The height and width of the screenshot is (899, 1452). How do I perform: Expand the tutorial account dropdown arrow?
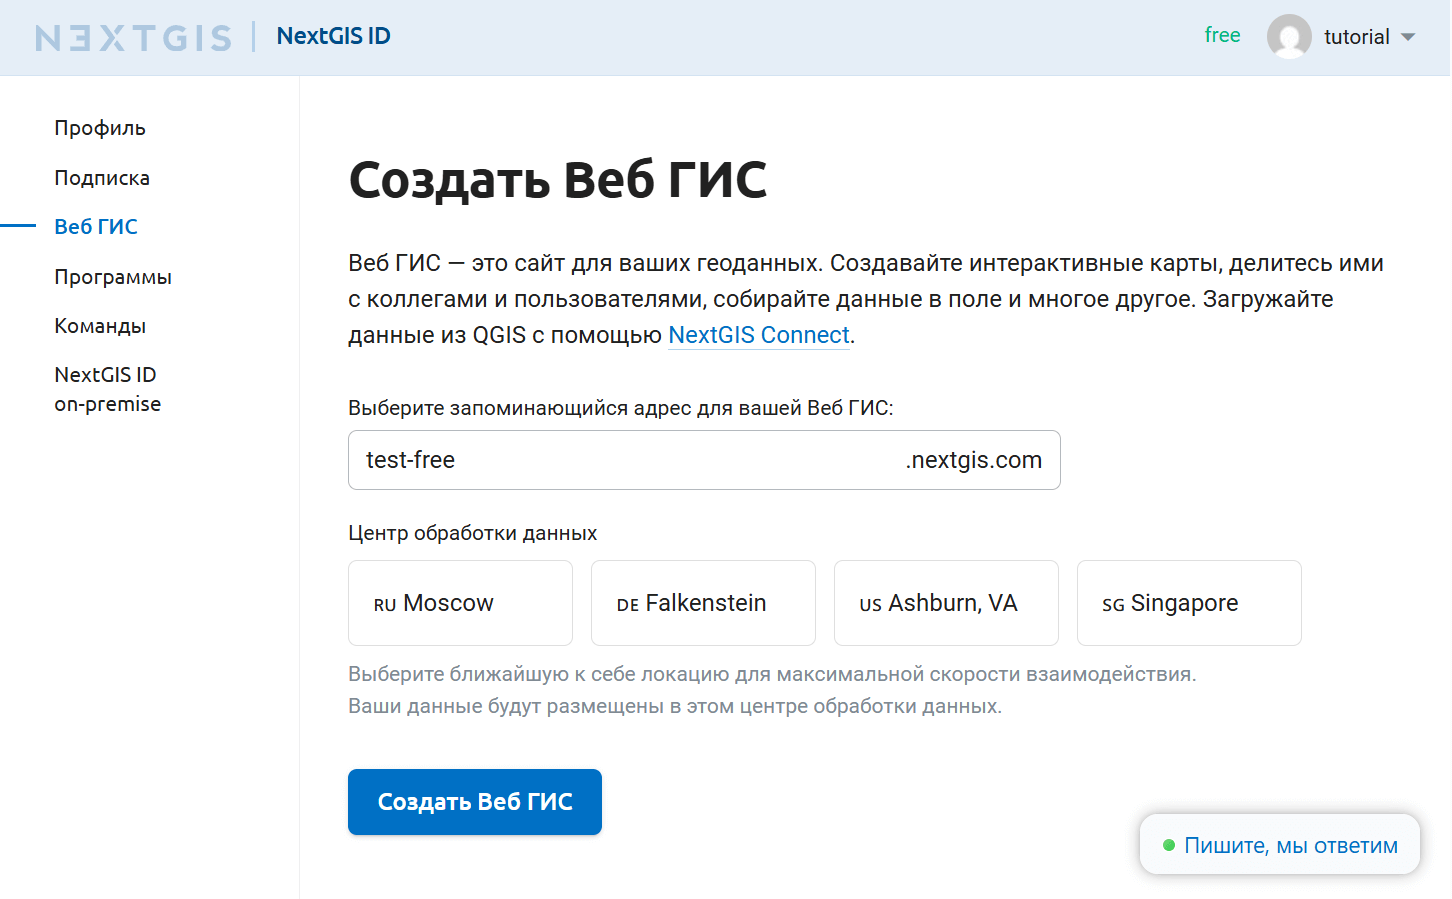point(1408,37)
